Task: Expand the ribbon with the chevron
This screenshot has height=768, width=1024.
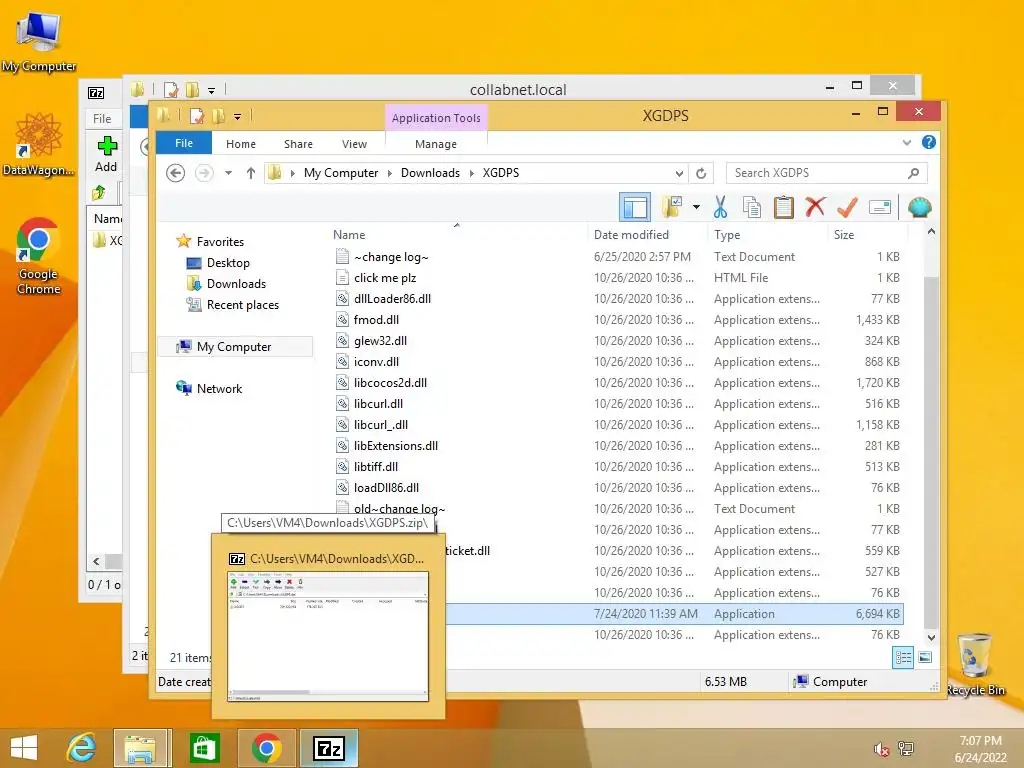Action: [x=906, y=142]
